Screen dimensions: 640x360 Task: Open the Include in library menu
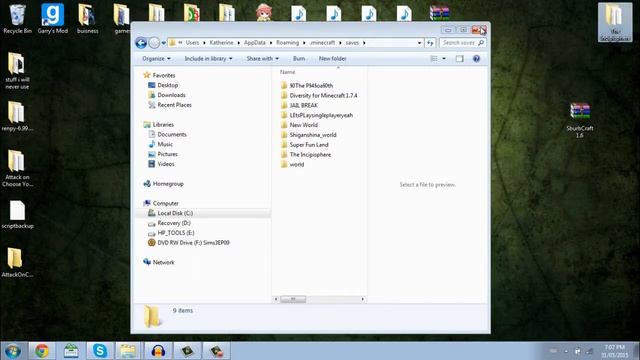[x=208, y=59]
